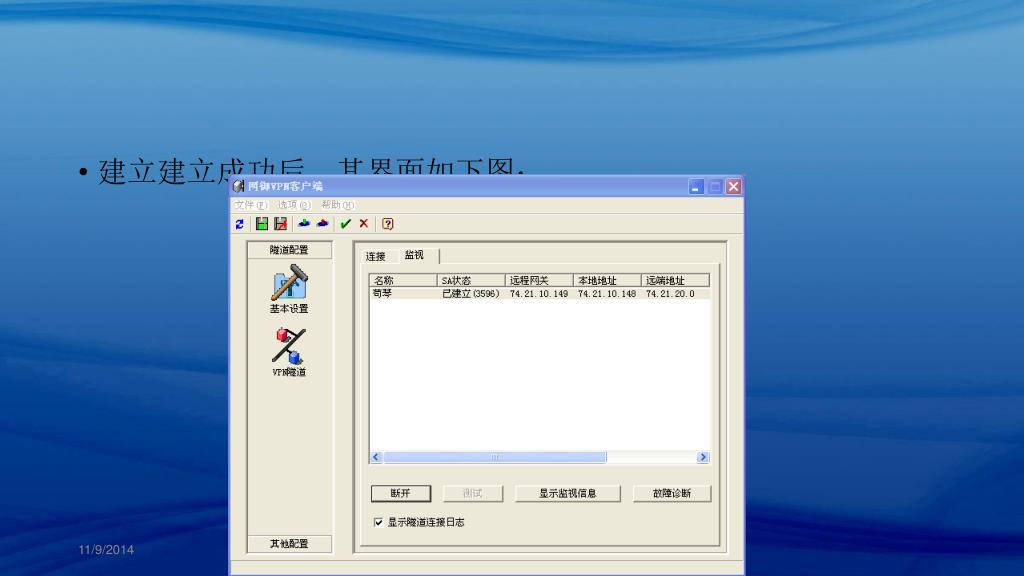1024x576 pixels.
Task: Expand the 其他配置 sidebar section
Action: coord(289,543)
